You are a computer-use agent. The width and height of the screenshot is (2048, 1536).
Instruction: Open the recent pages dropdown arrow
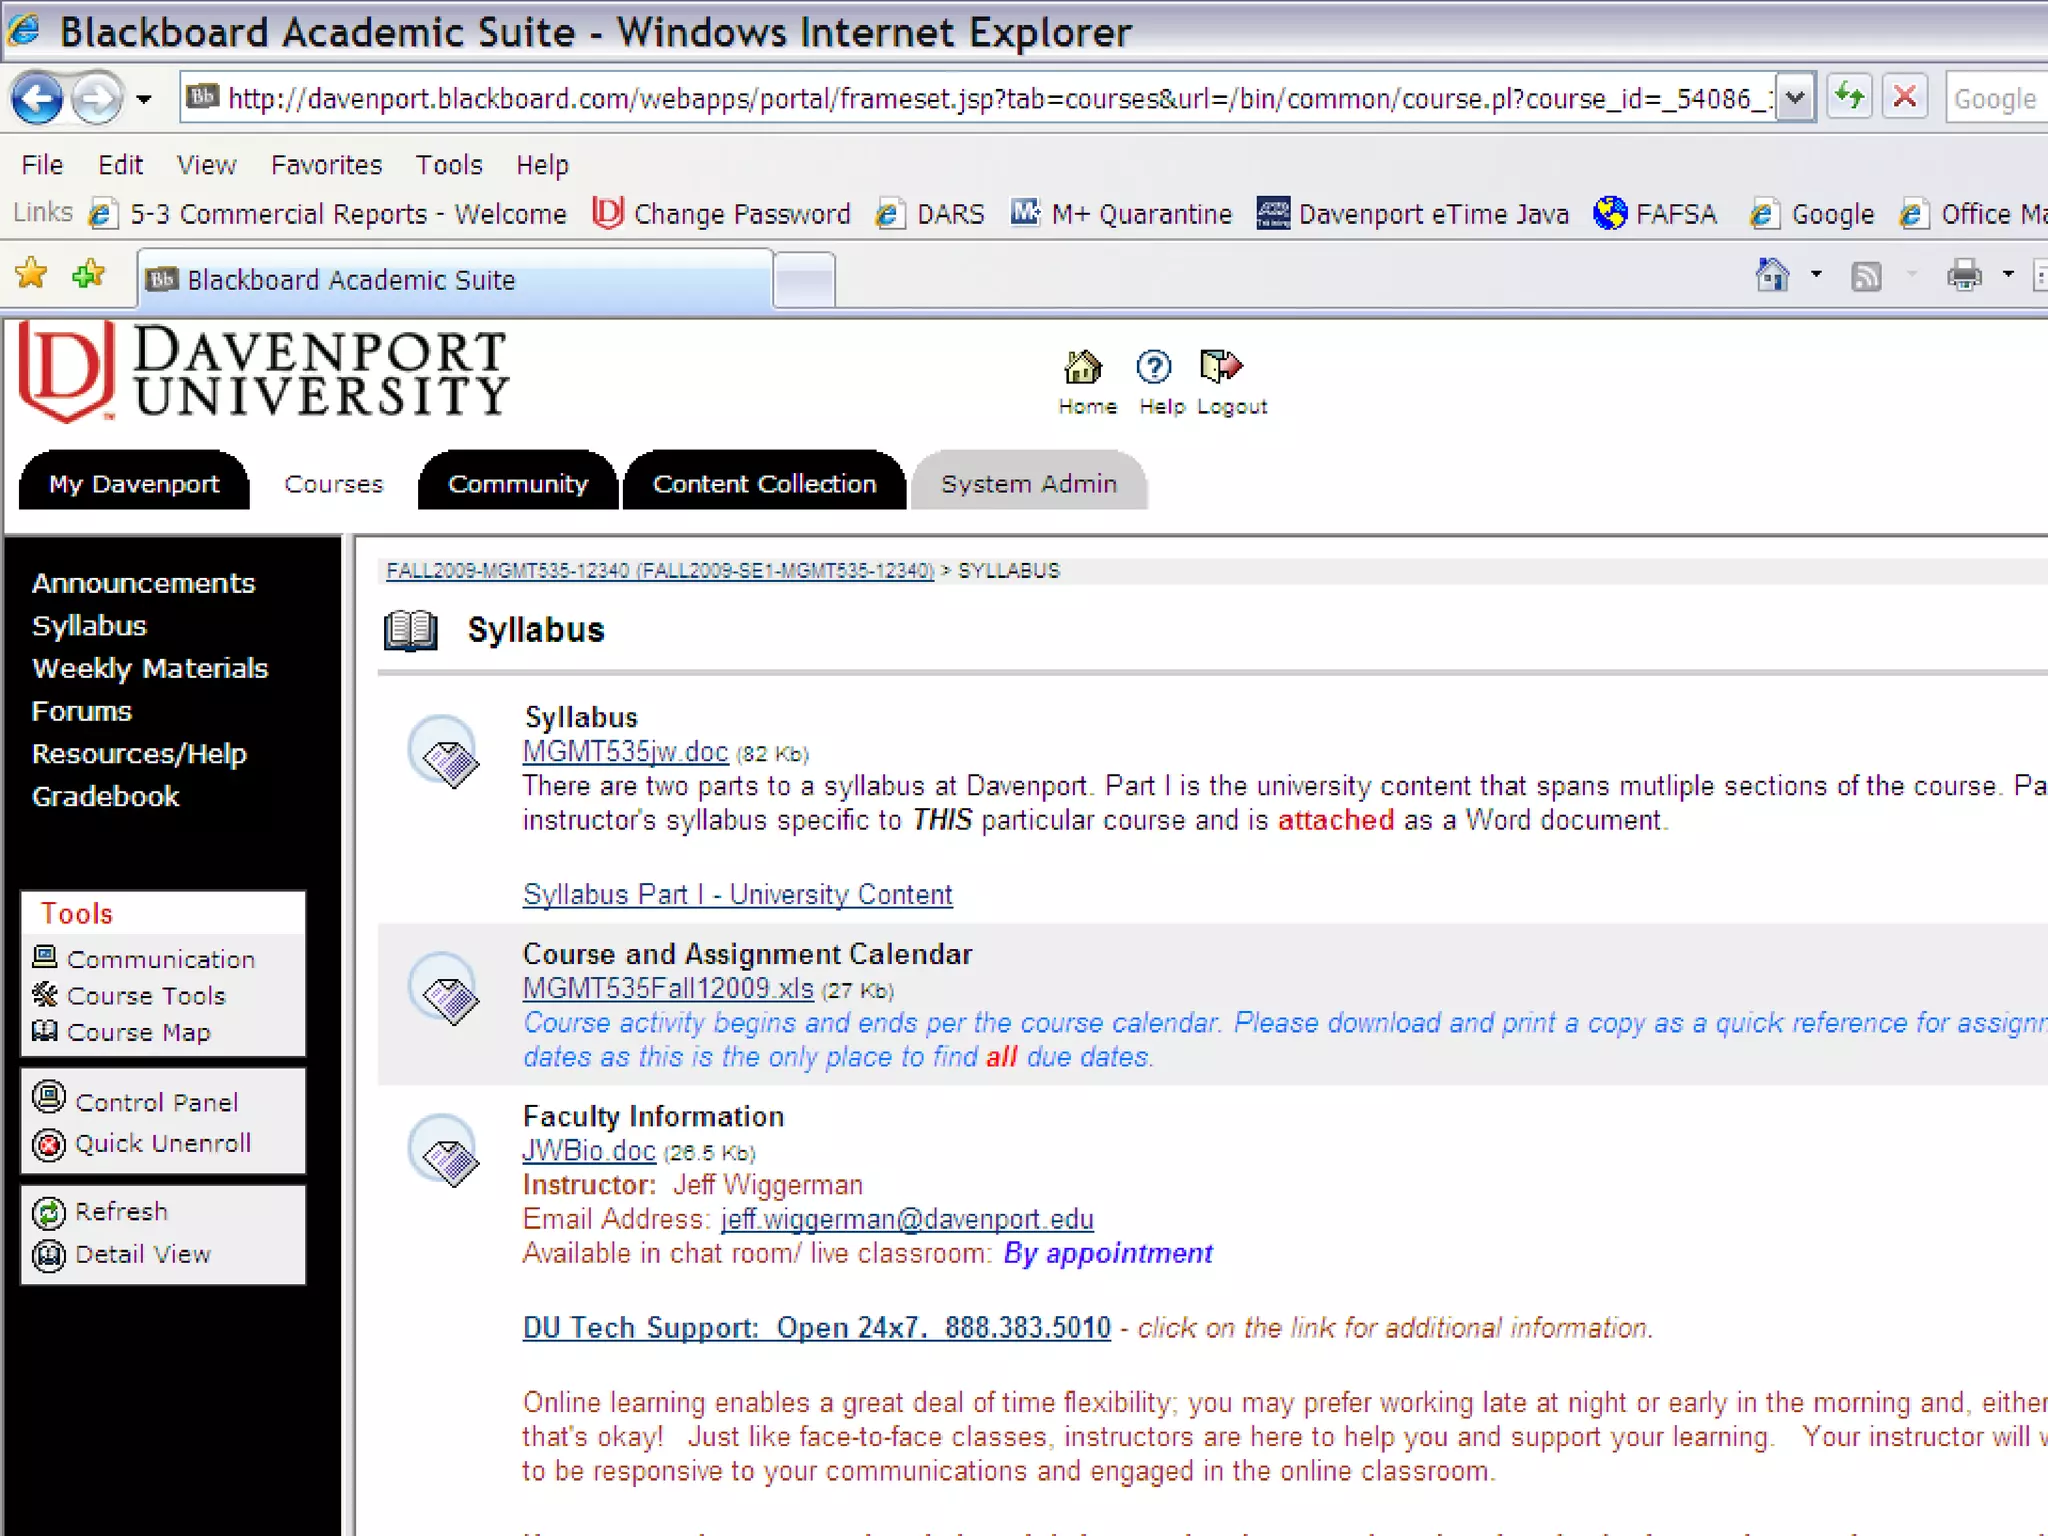144,99
